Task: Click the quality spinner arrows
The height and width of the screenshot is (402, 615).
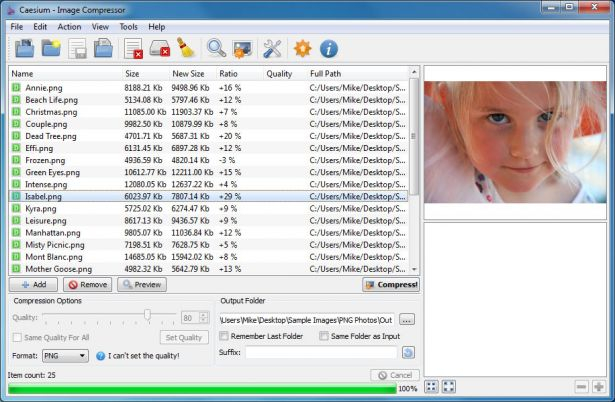Action: (204, 317)
